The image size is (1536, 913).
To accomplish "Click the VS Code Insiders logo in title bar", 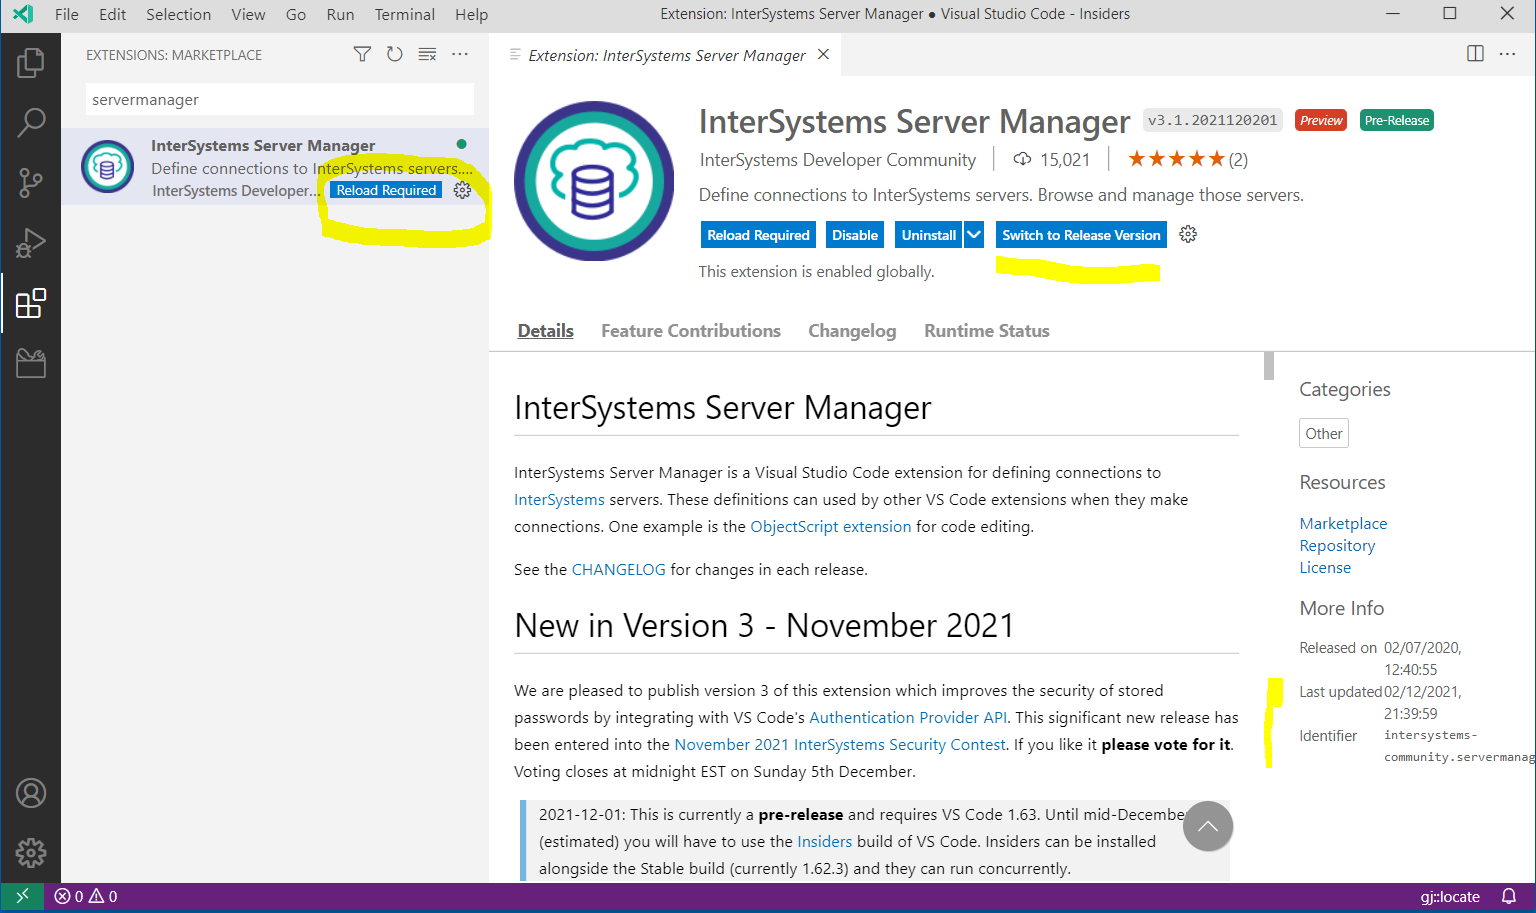I will (22, 14).
